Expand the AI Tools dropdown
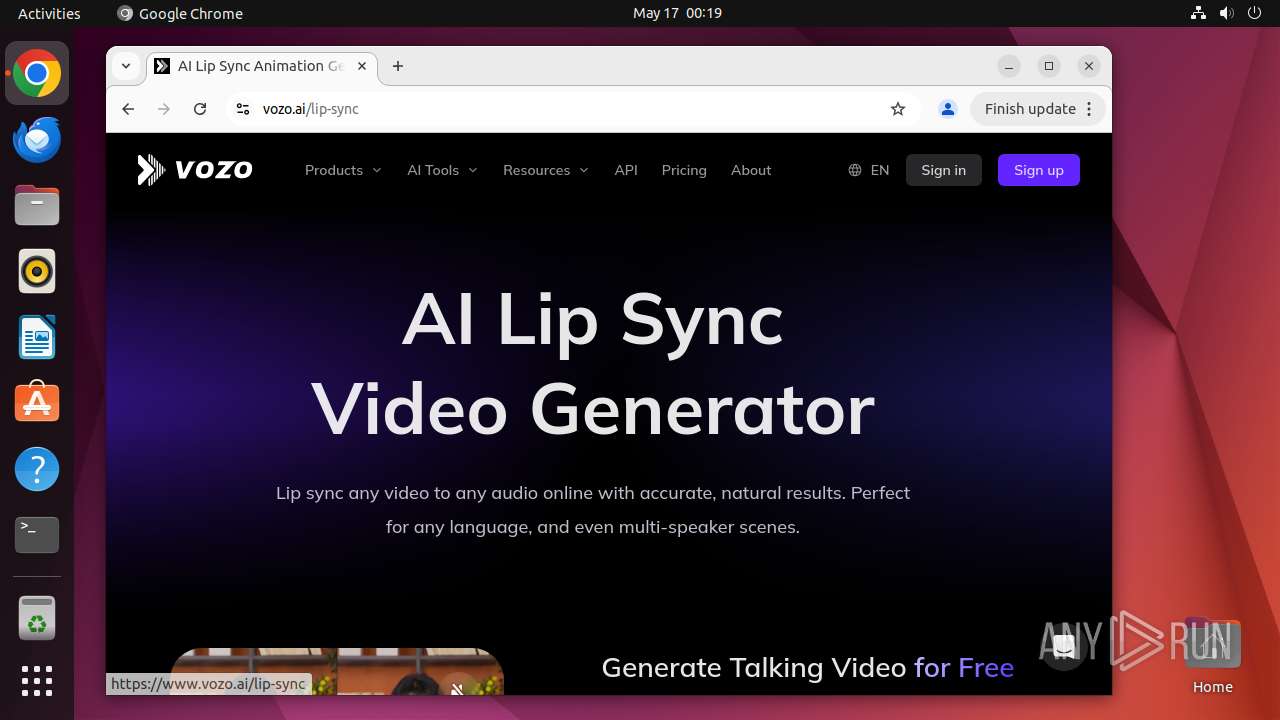Image resolution: width=1280 pixels, height=720 pixels. pyautogui.click(x=442, y=170)
